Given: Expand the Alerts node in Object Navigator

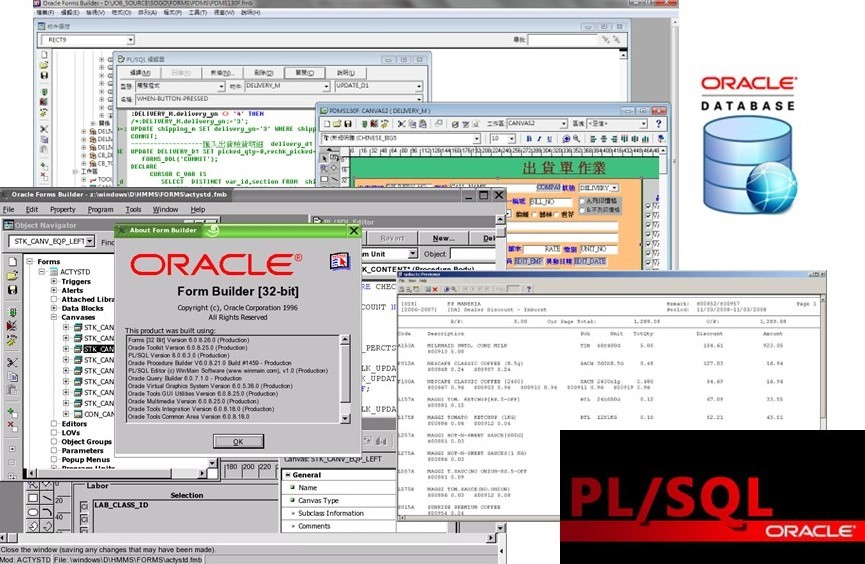Looking at the screenshot, I should coord(54,290).
